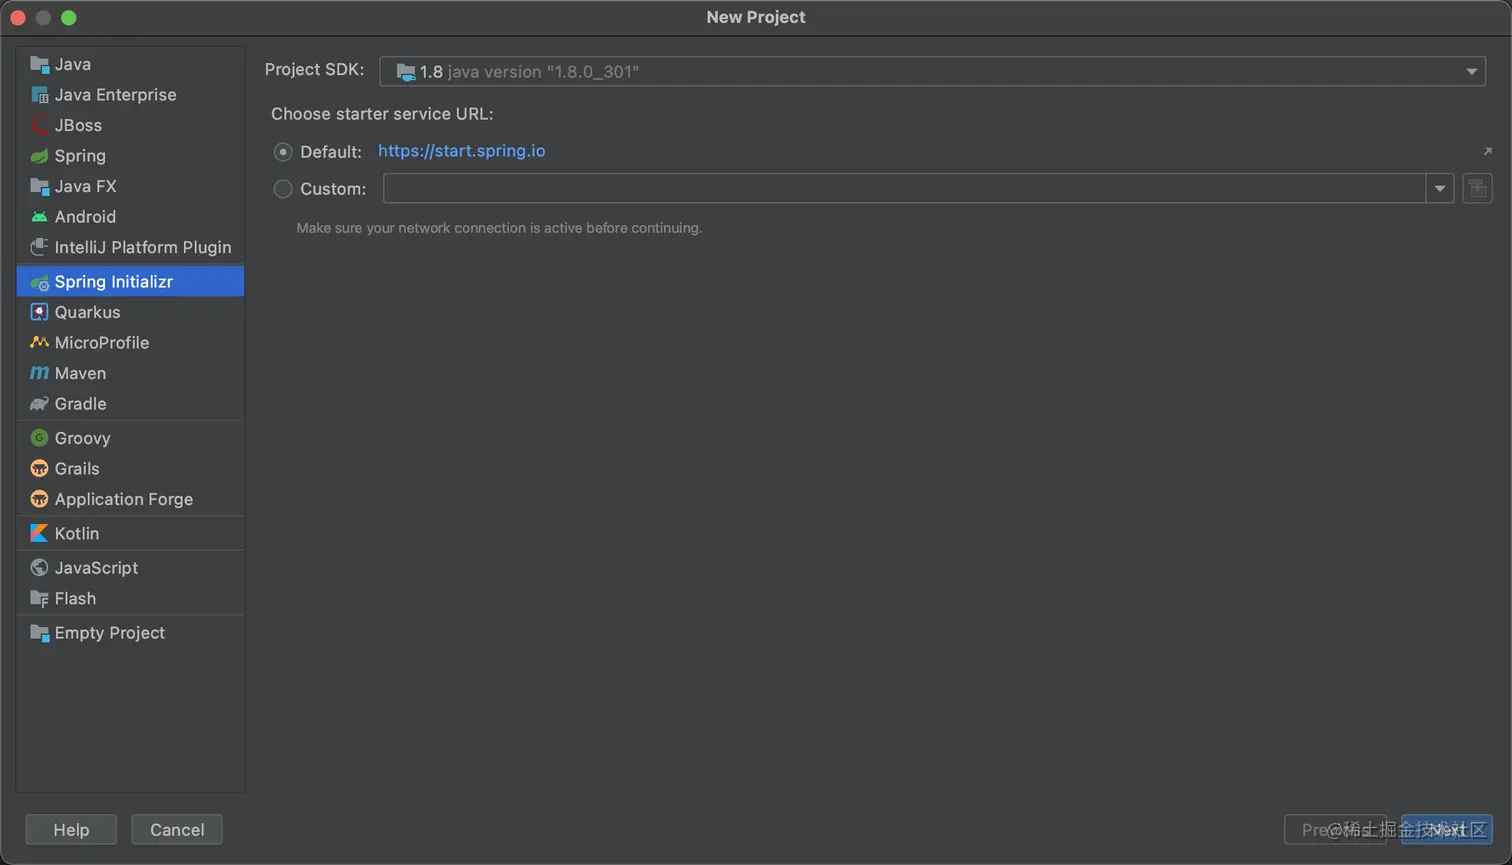Screen dimensions: 1512x865
Task: Click the Help button
Action: [71, 830]
